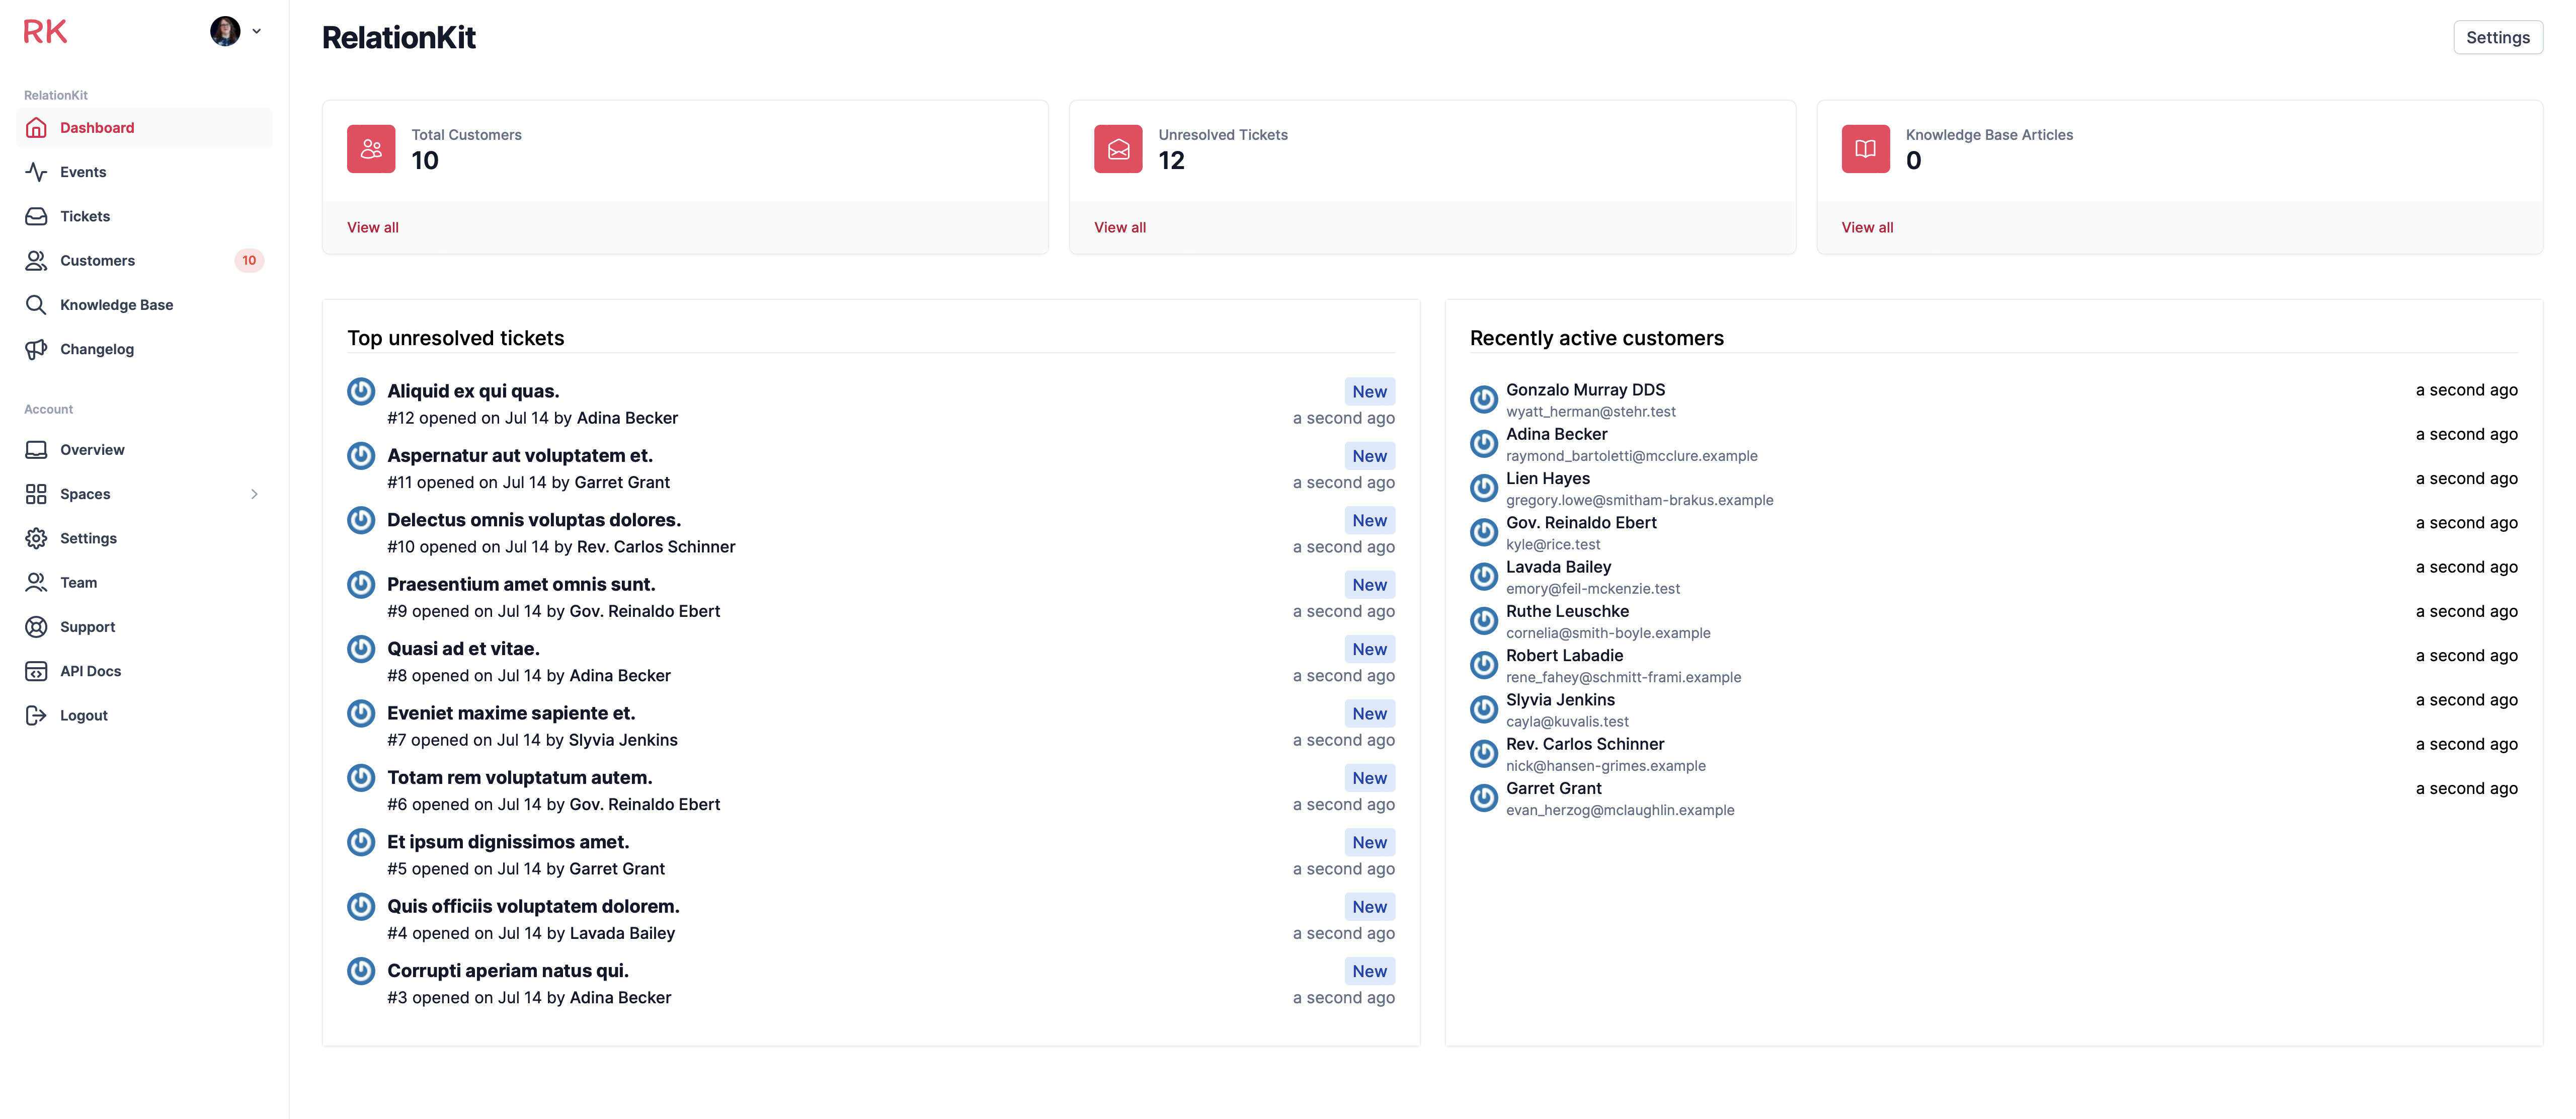
Task: Open Tickets in the sidebar
Action: 85,216
